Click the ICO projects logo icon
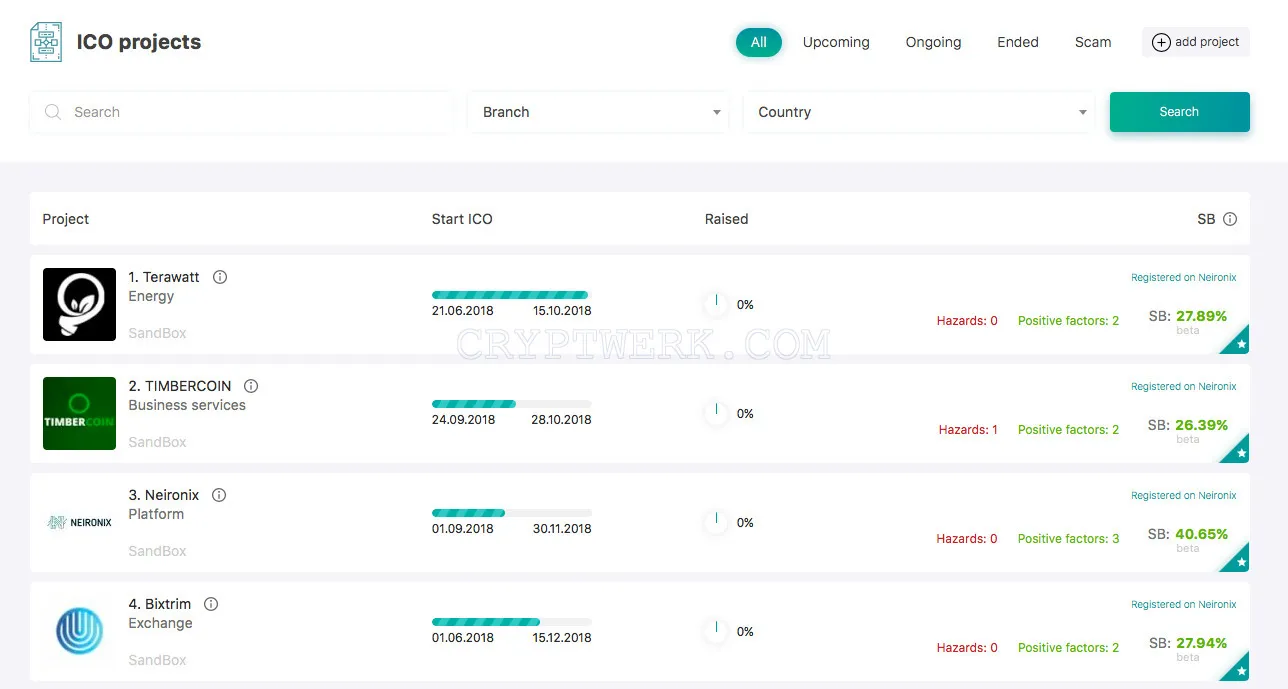This screenshot has width=1288, height=689. tap(46, 42)
